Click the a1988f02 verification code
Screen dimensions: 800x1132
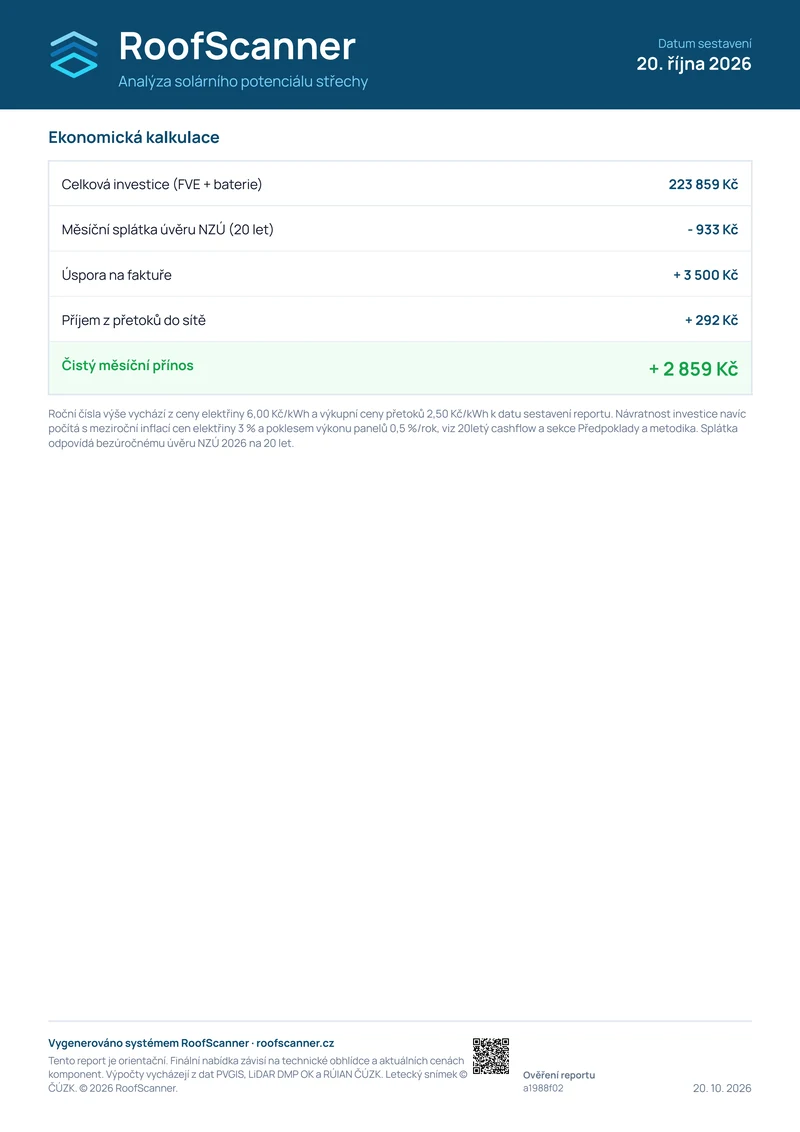click(x=543, y=1088)
